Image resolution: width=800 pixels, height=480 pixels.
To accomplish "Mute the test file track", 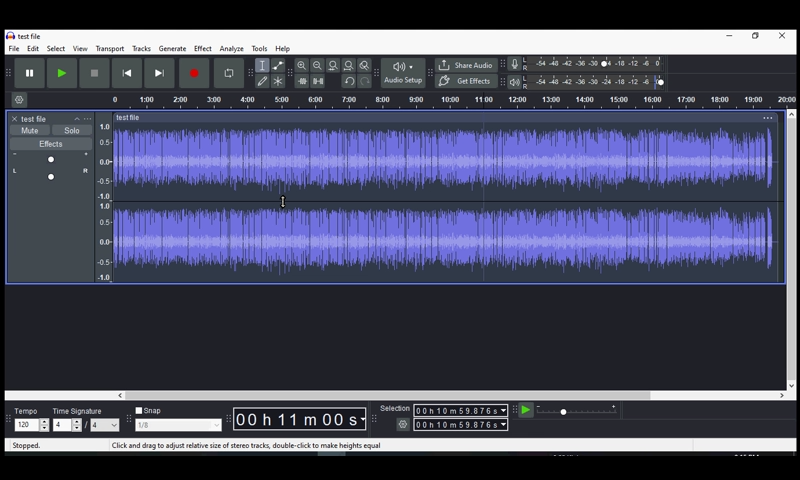I will point(30,131).
